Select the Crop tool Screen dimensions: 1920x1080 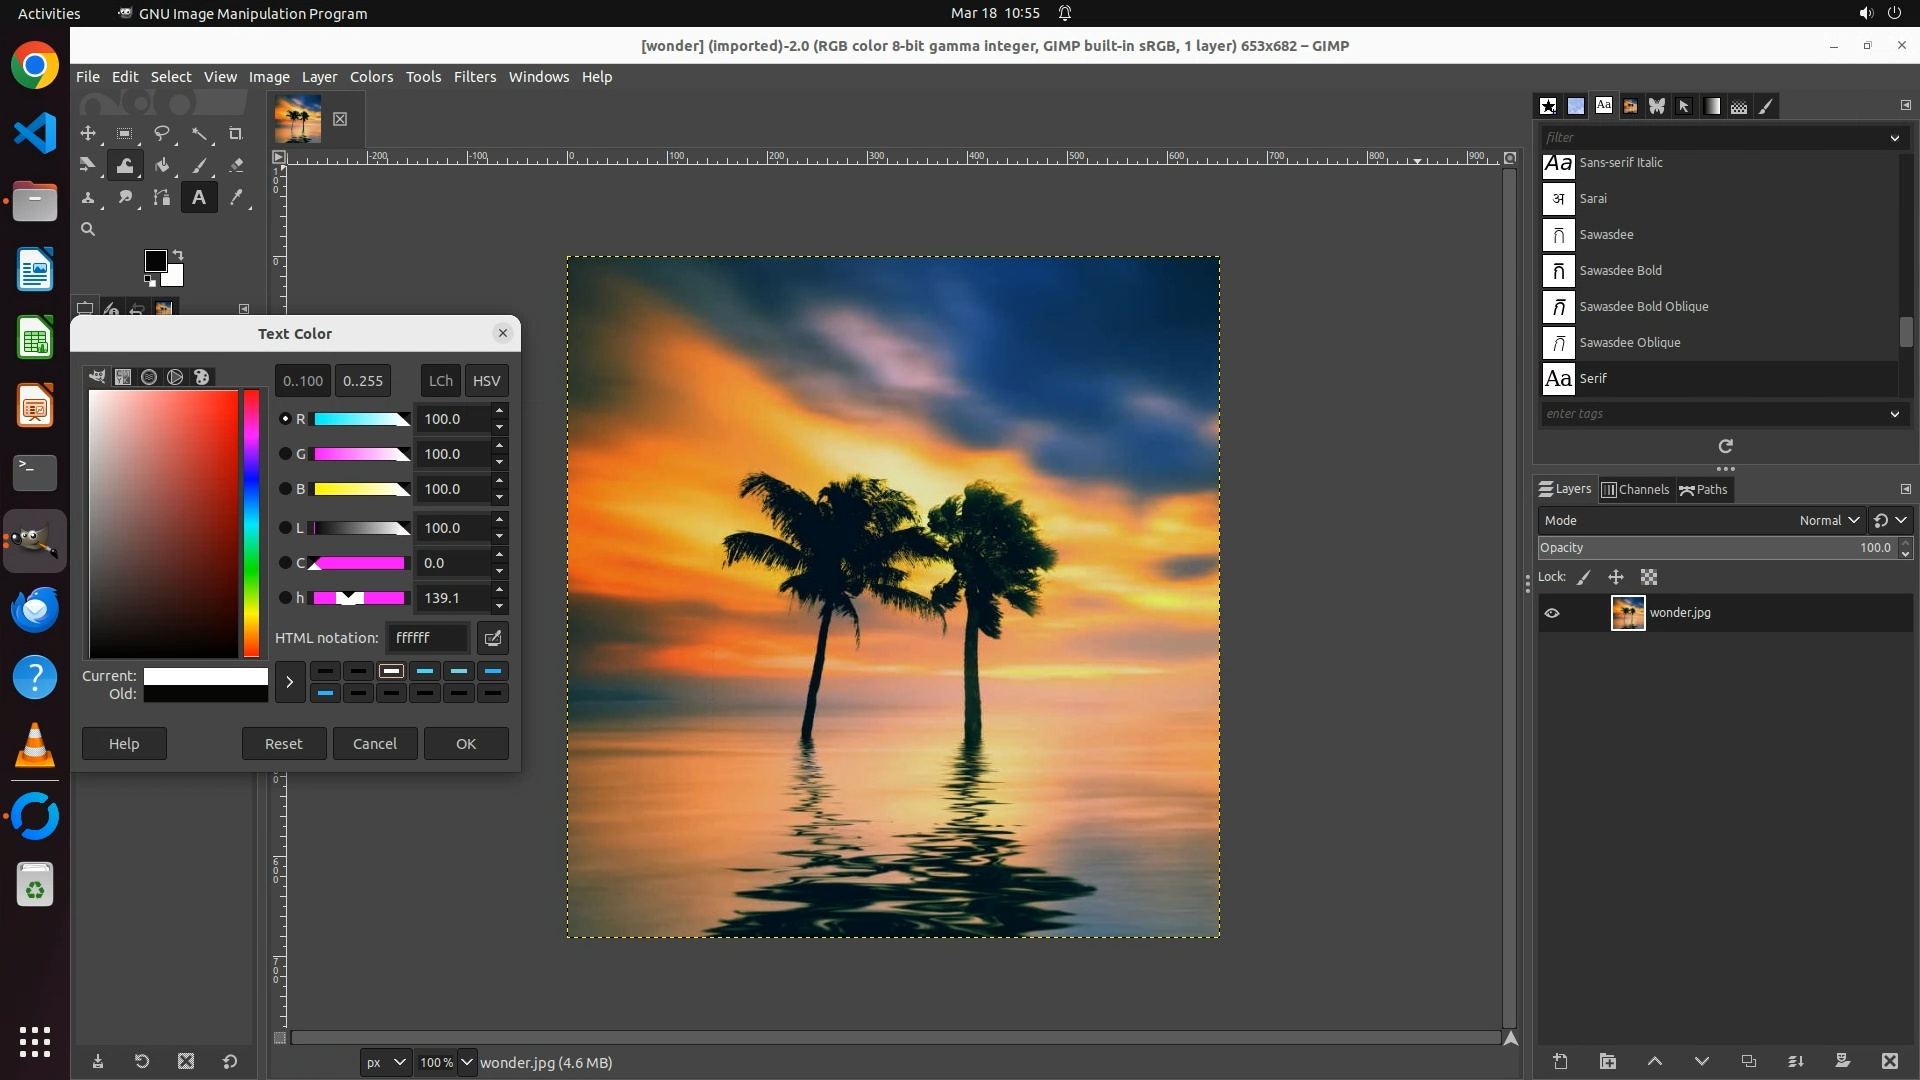[x=236, y=134]
